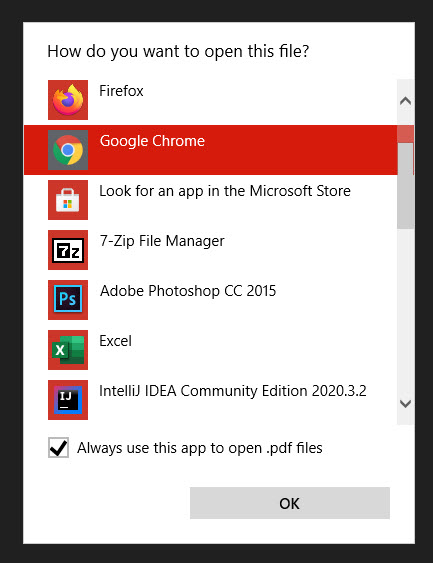Click the scrollbar up arrow
The height and width of the screenshot is (563, 433).
405,101
